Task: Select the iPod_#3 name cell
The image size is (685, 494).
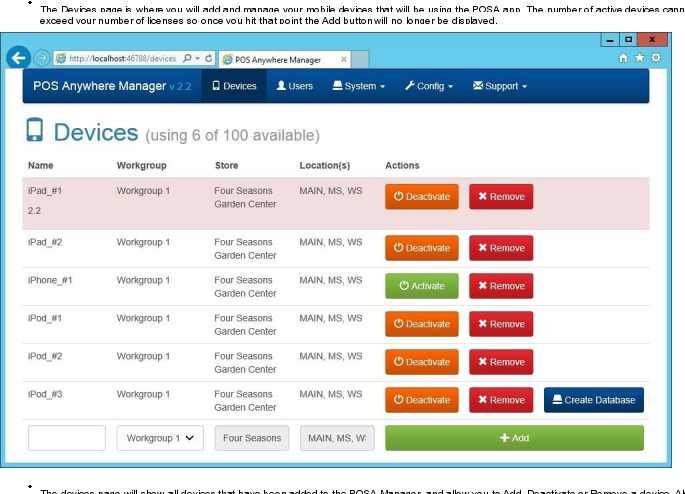Action: point(45,394)
